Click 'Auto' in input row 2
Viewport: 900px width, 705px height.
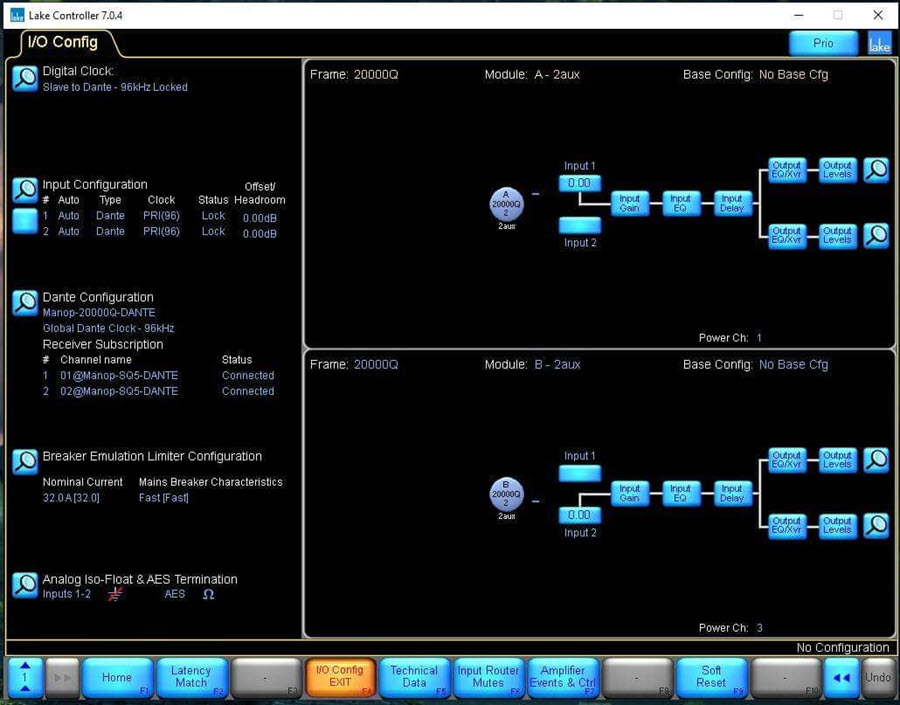point(68,231)
